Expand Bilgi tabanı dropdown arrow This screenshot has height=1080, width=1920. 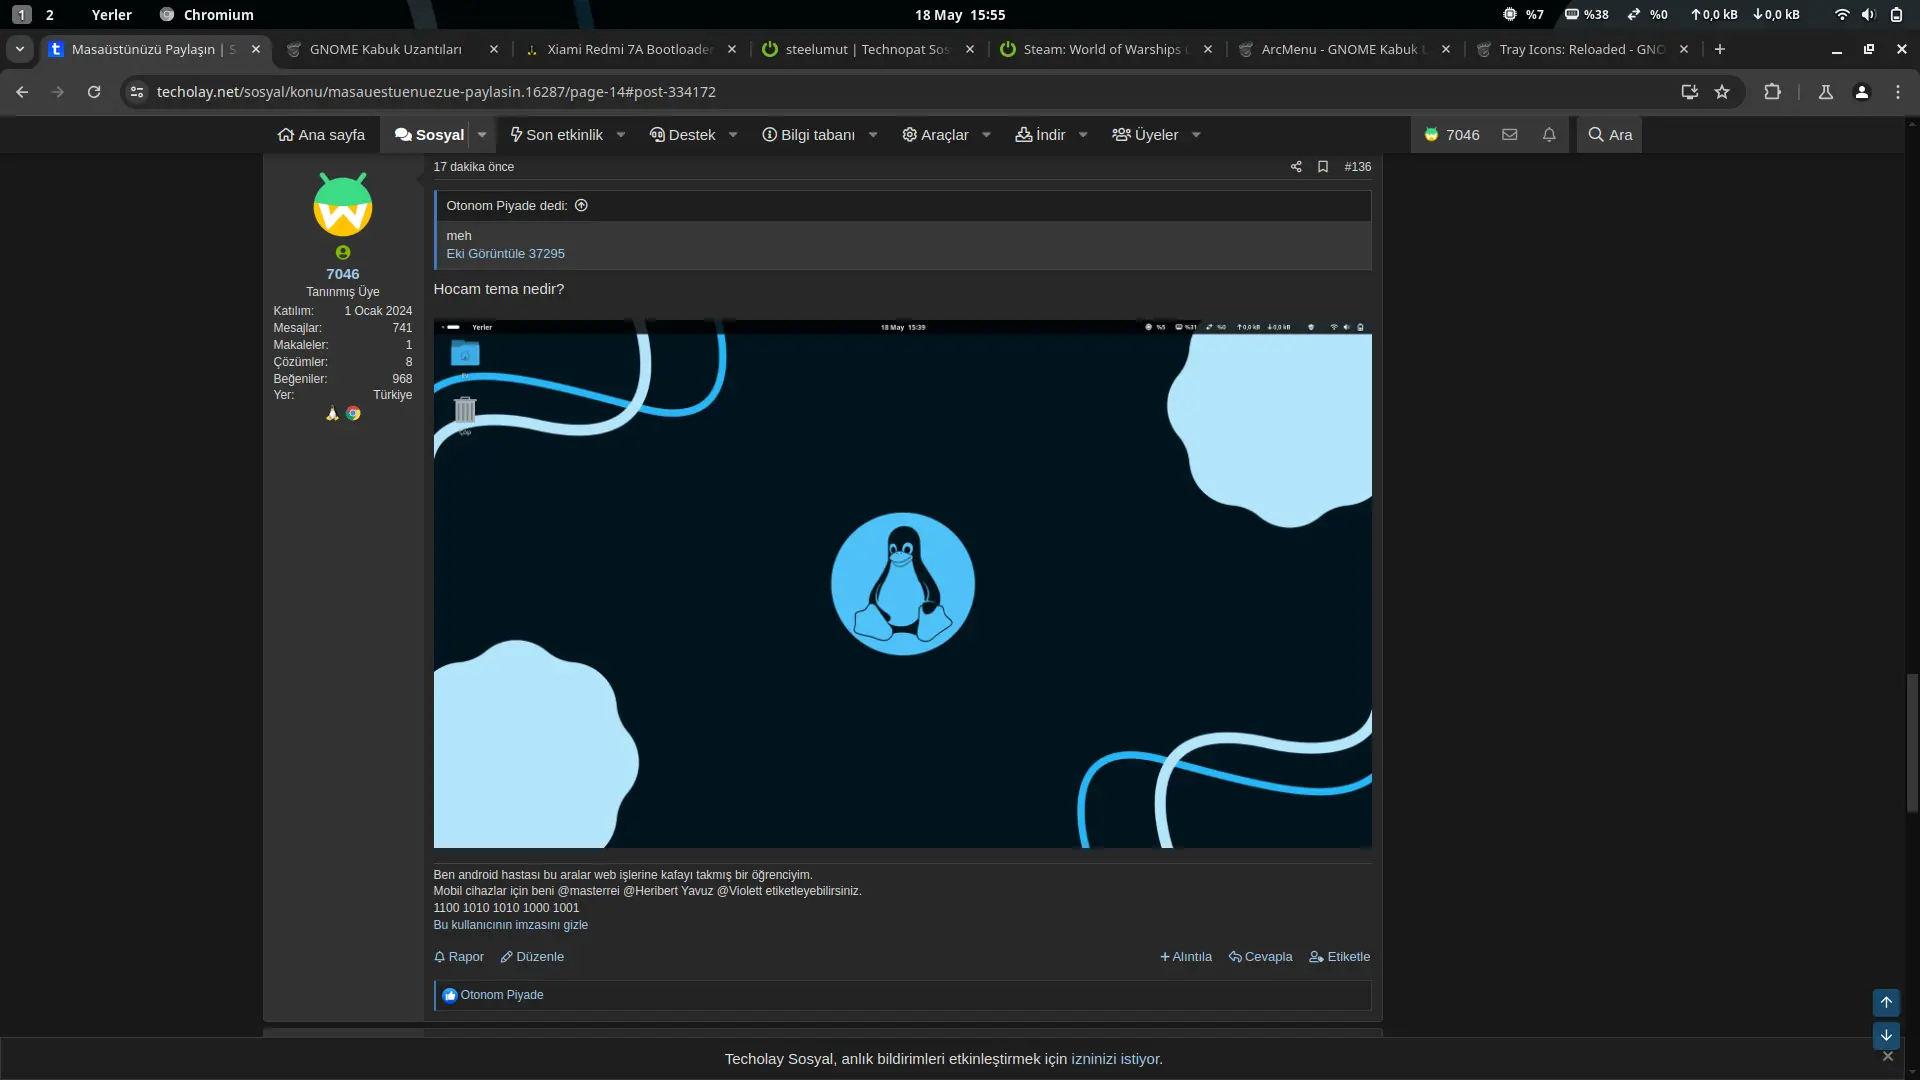coord(873,135)
